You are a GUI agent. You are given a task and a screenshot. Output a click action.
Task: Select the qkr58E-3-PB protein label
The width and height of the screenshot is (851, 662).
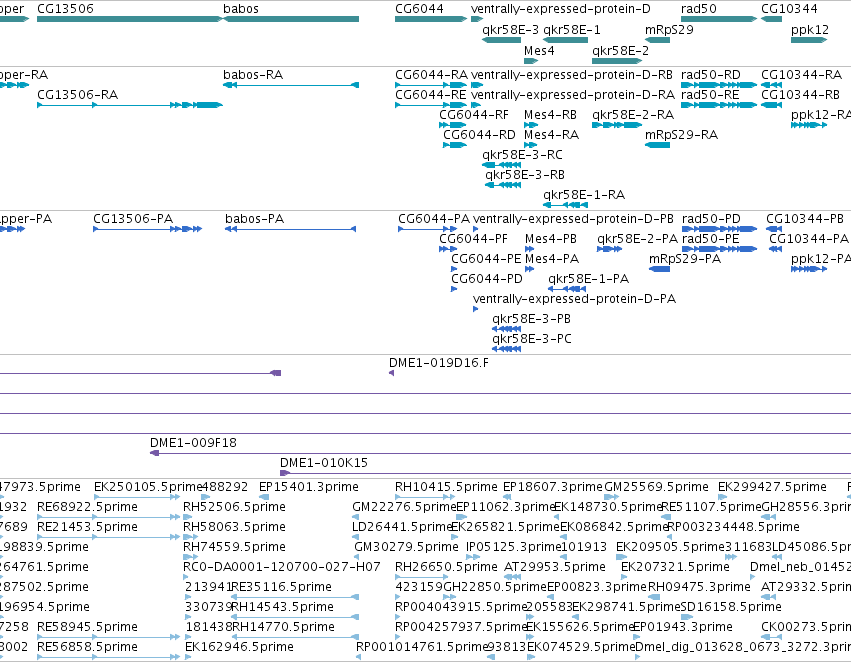coord(531,319)
